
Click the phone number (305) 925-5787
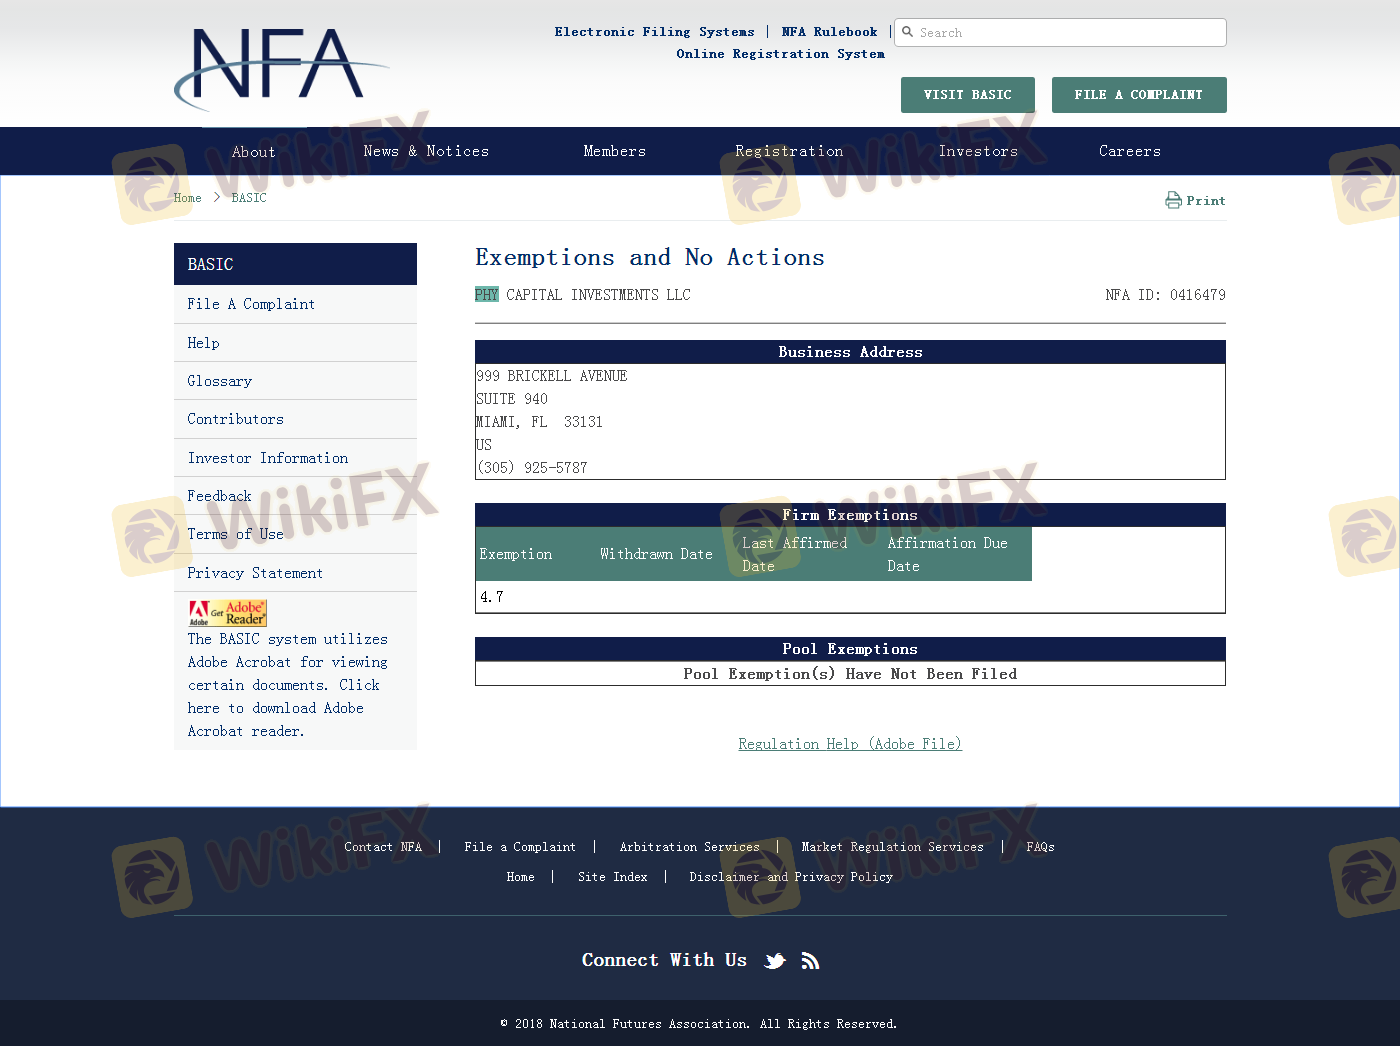pos(532,468)
